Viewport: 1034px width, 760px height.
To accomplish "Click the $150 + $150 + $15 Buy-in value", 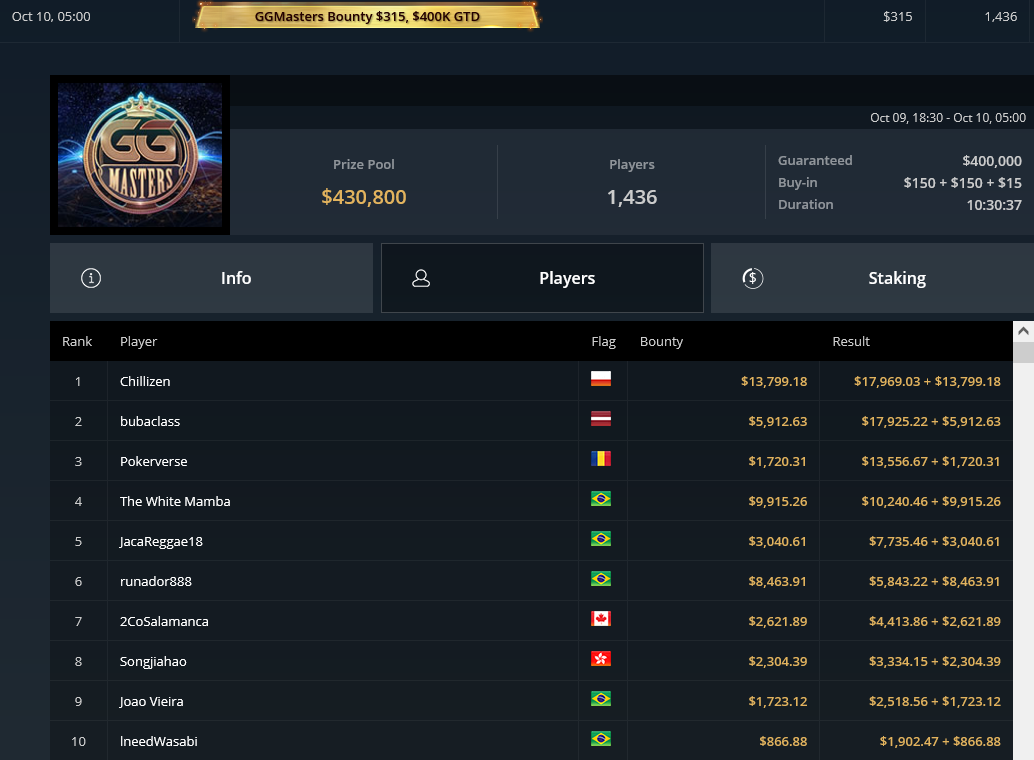I will click(963, 183).
